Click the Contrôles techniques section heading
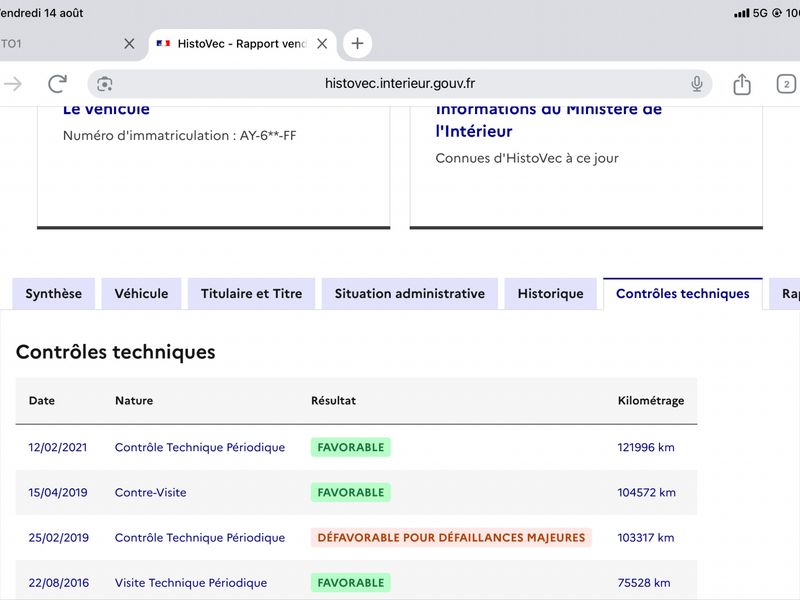The image size is (800, 600). (x=116, y=352)
